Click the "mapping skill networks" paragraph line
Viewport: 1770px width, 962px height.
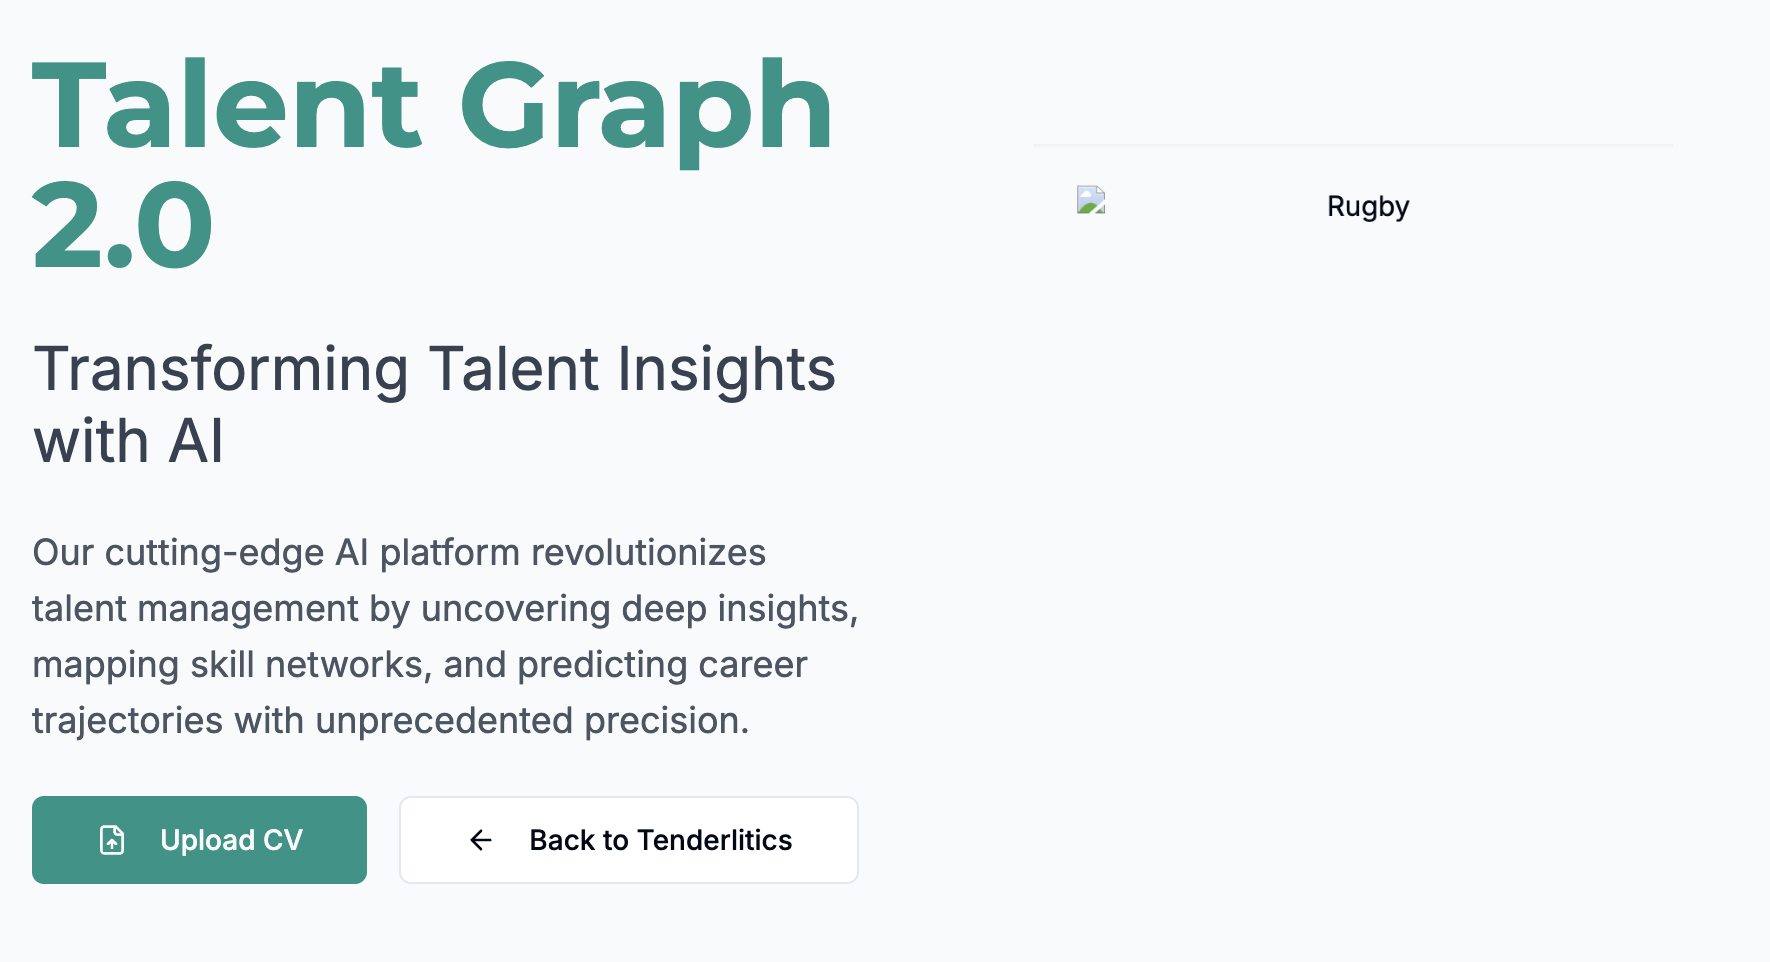pos(419,664)
